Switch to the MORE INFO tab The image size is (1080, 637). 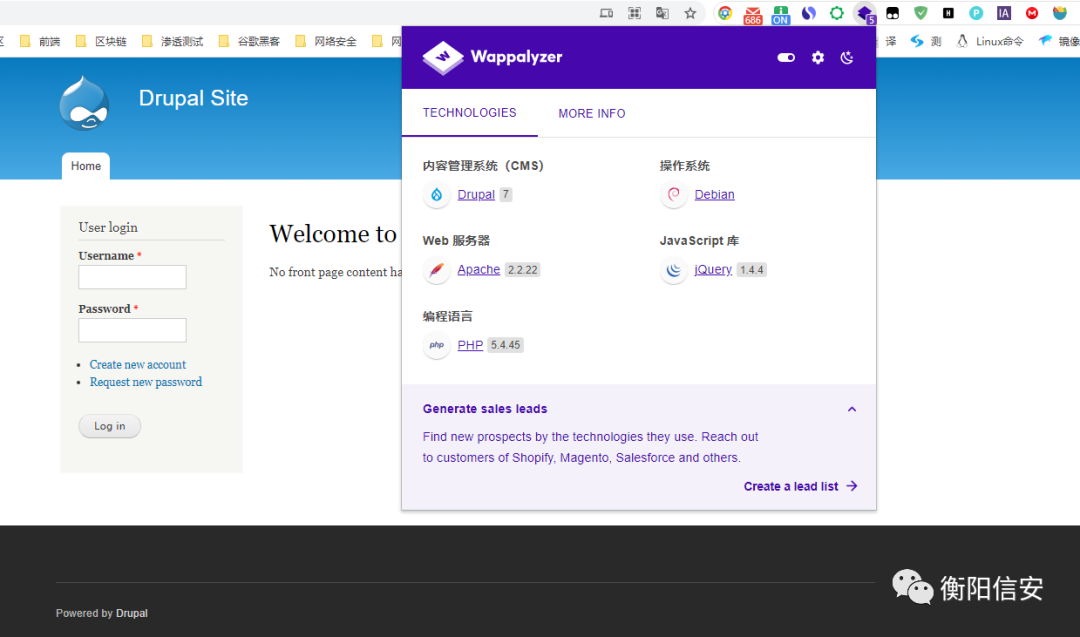[592, 114]
